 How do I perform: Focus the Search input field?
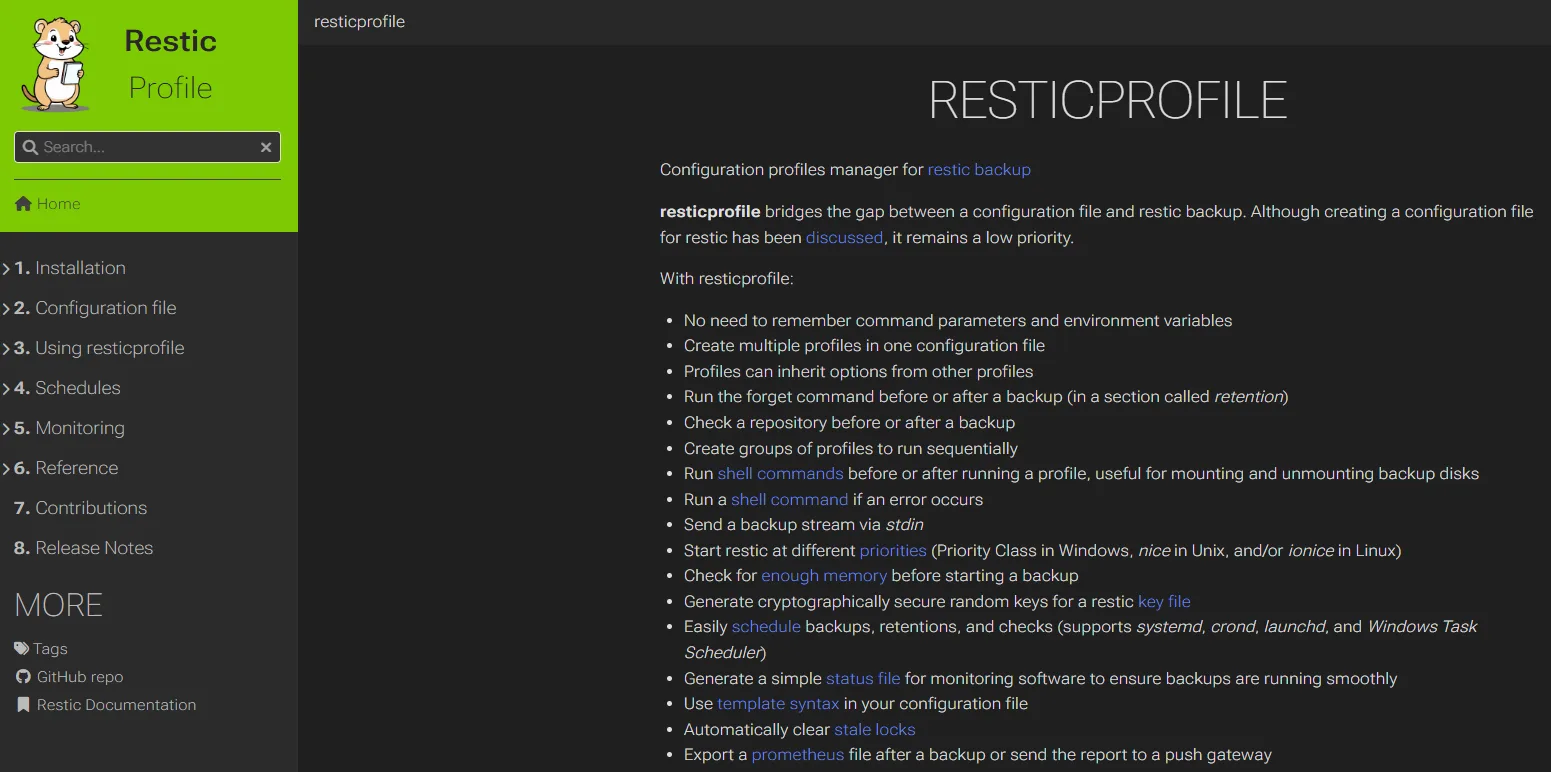[x=148, y=147]
